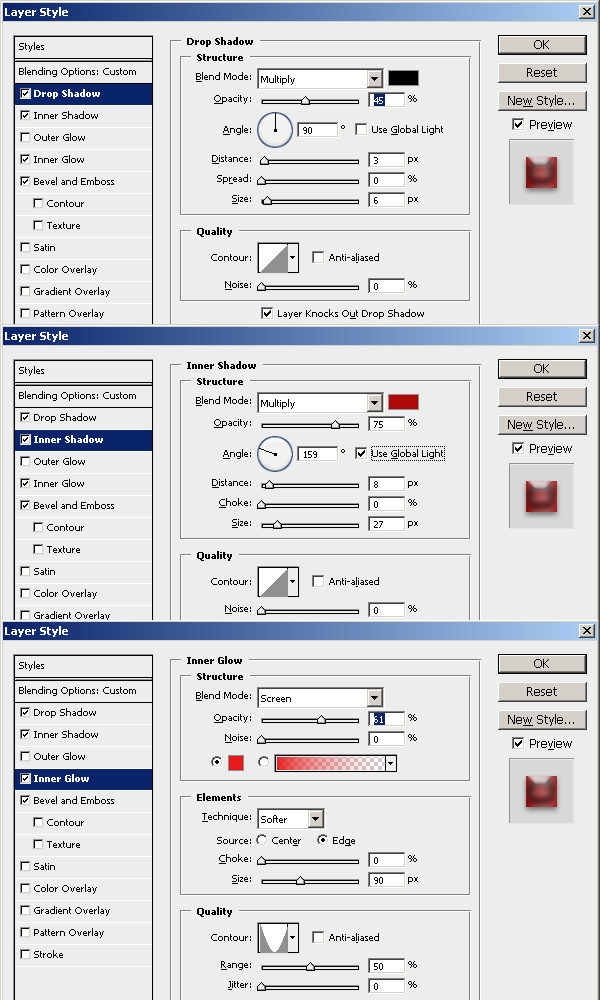Click the black Drop Shadow color swatch

[403, 78]
